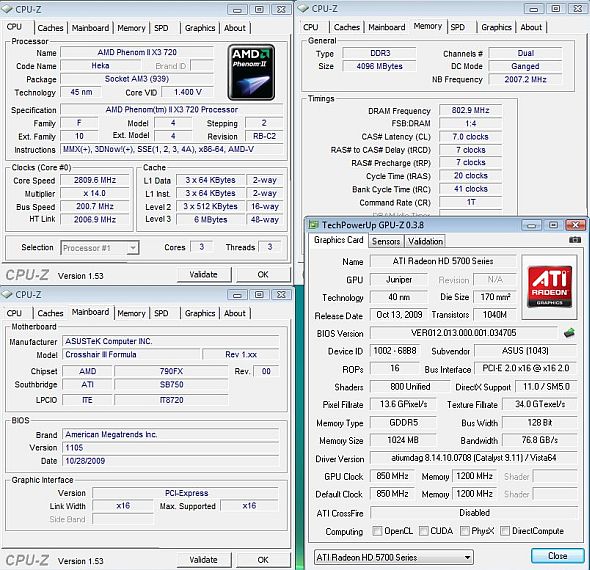Click the CAS# Latency value 7.0 clocks
This screenshot has width=590, height=570.
click(470, 137)
